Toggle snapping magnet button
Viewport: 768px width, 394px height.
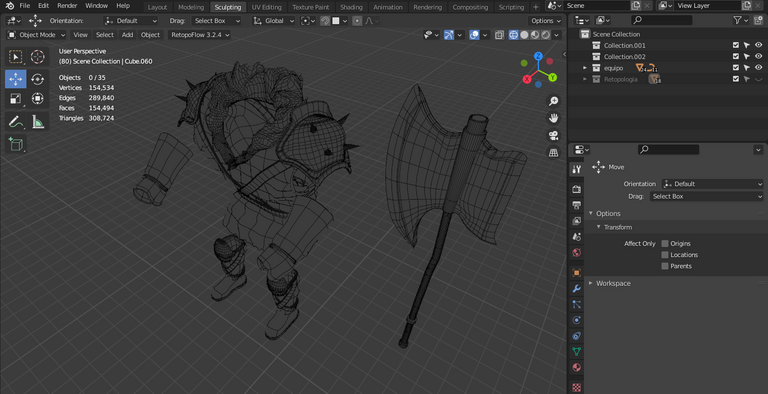tap(324, 21)
